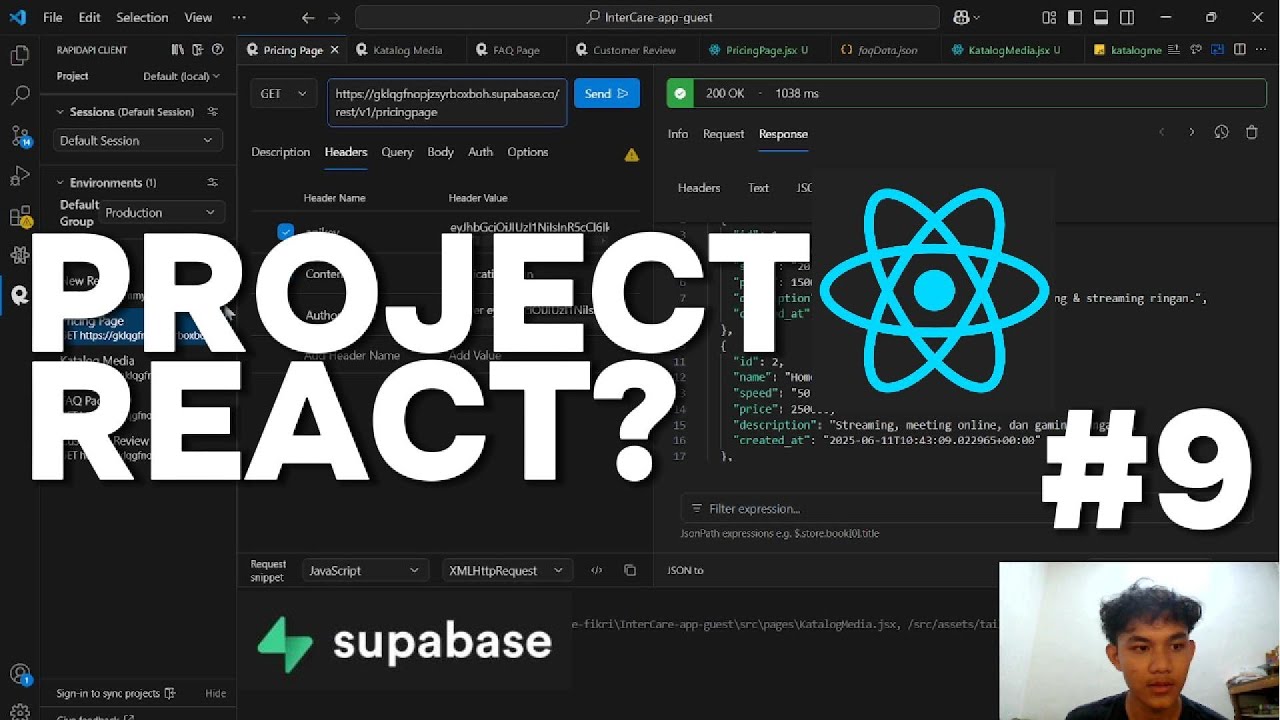
Task: Open the RapidAPI Client activity bar icon
Action: 19,295
